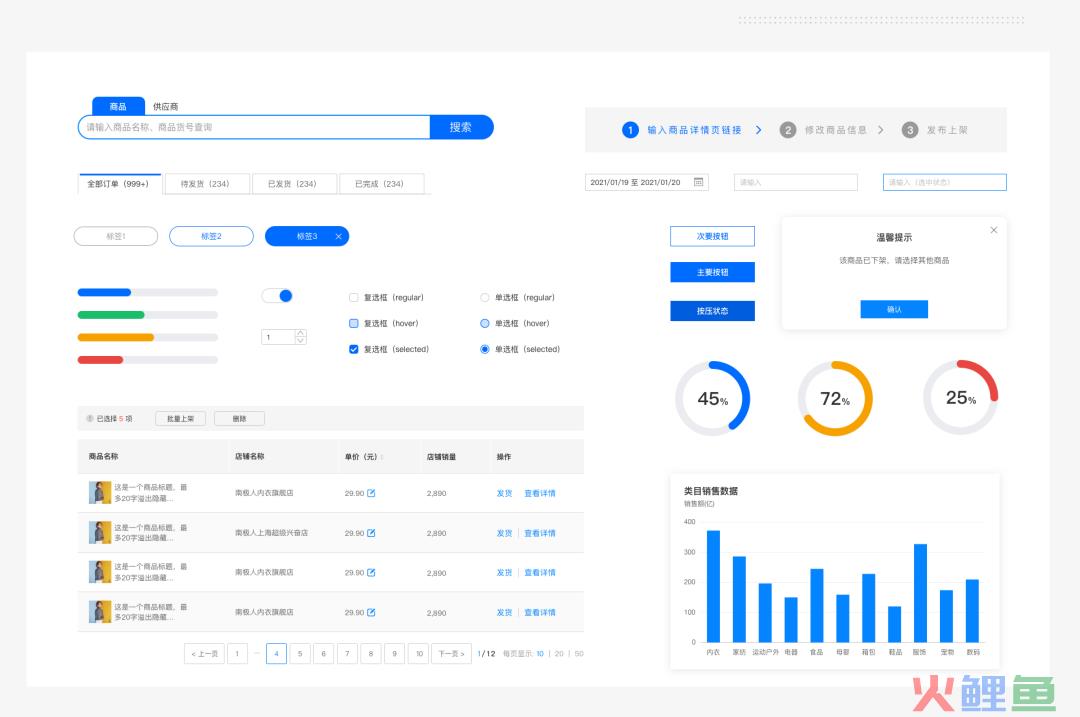The image size is (1080, 717).
Task: Click edit price icon in last table row
Action: [372, 612]
